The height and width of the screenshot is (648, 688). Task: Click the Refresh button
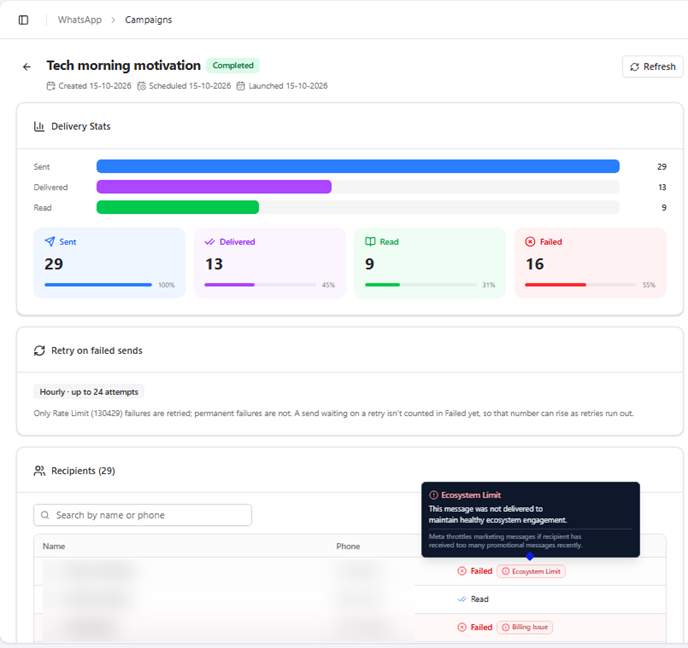[x=652, y=67]
